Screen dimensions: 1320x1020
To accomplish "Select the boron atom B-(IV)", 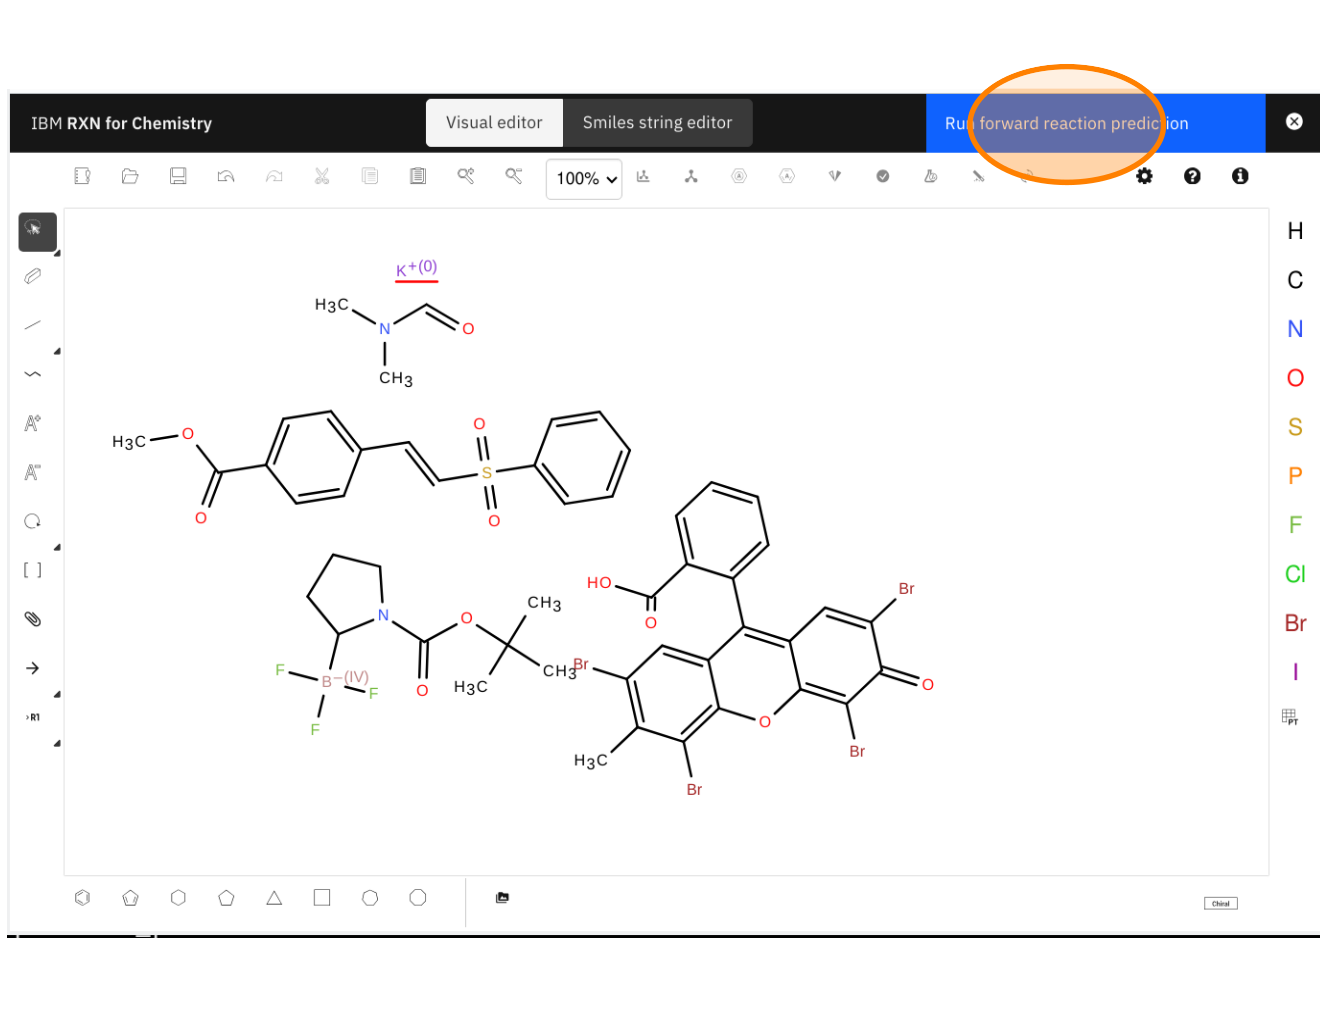I will pos(344,679).
